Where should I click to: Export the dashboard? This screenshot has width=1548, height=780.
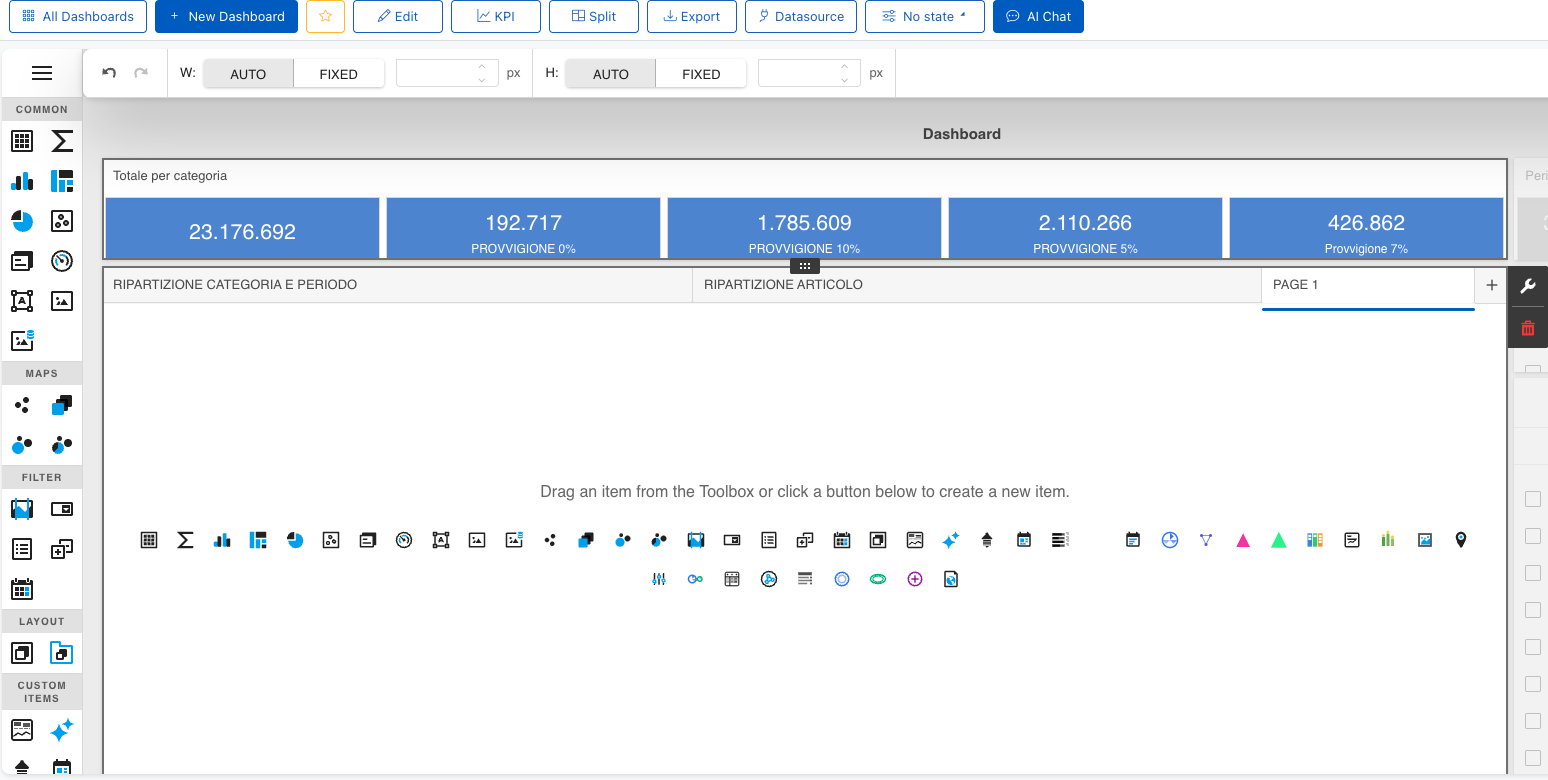click(692, 16)
